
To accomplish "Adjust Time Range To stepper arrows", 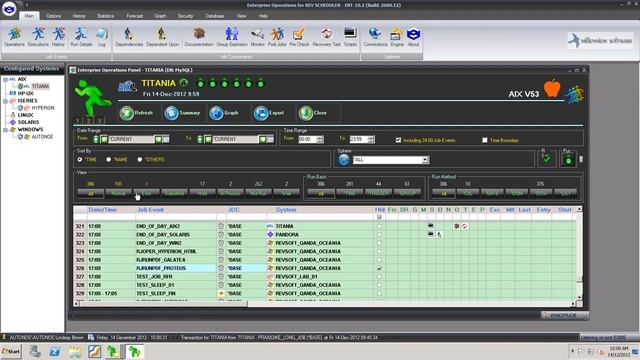I will [371, 140].
